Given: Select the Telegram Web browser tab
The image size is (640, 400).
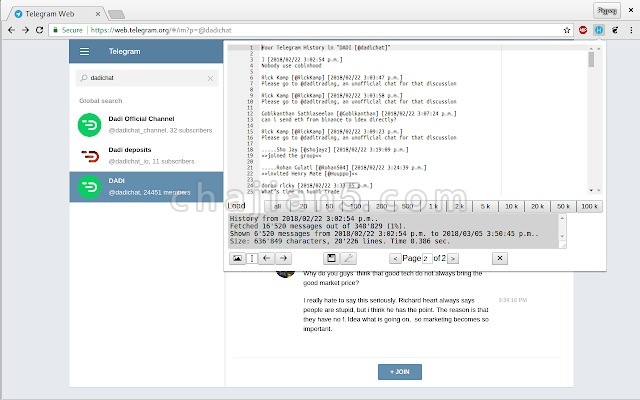Looking at the screenshot, I should pos(56,14).
